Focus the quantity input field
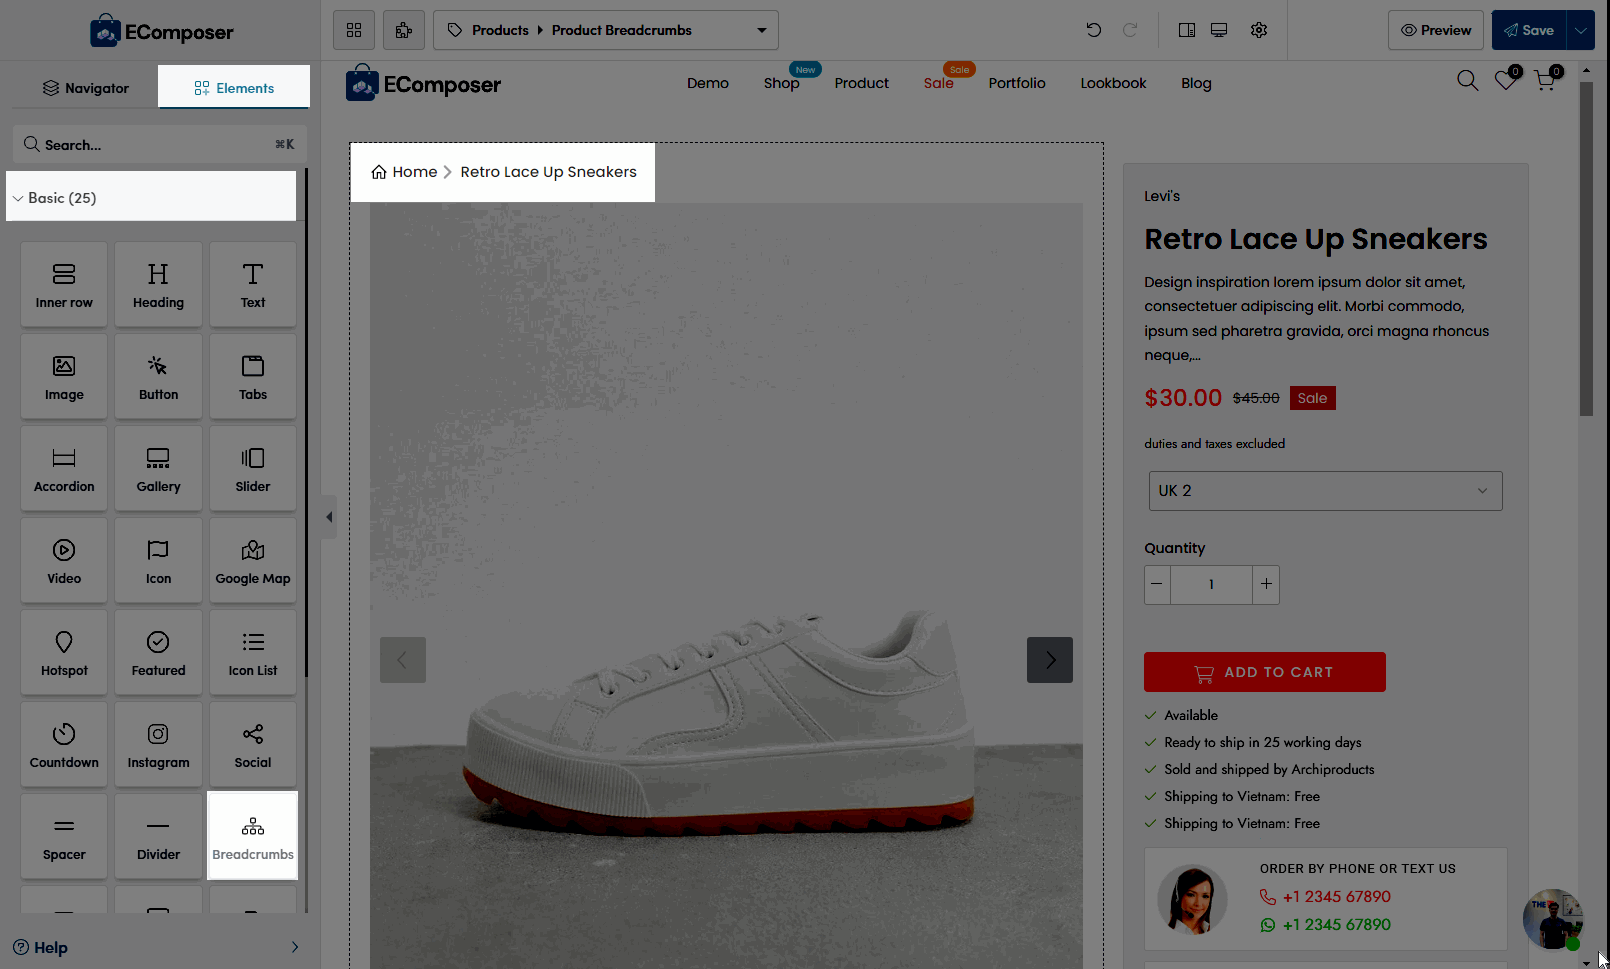Image resolution: width=1610 pixels, height=969 pixels. coord(1211,584)
